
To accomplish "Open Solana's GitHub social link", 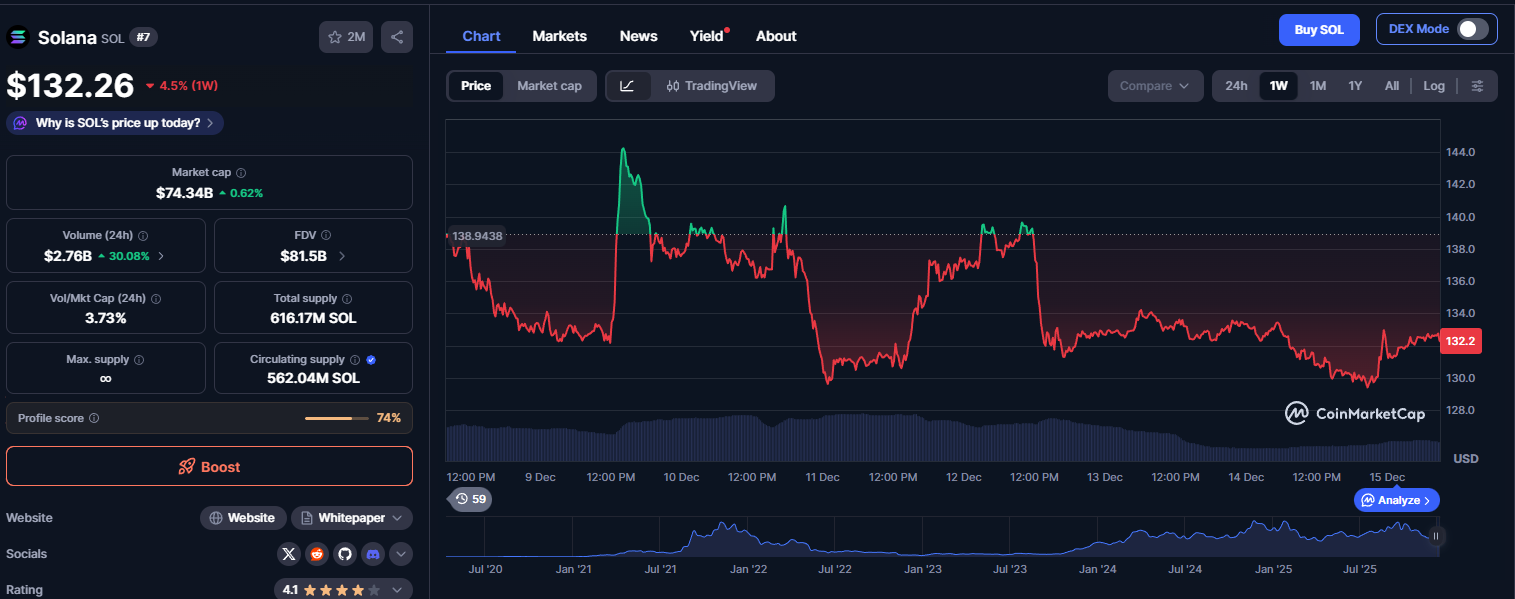I will point(345,553).
